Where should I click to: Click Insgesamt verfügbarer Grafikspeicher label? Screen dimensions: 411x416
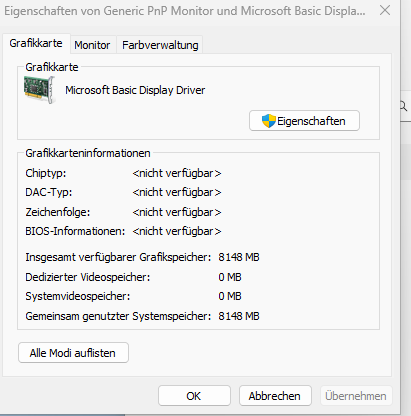118,257
